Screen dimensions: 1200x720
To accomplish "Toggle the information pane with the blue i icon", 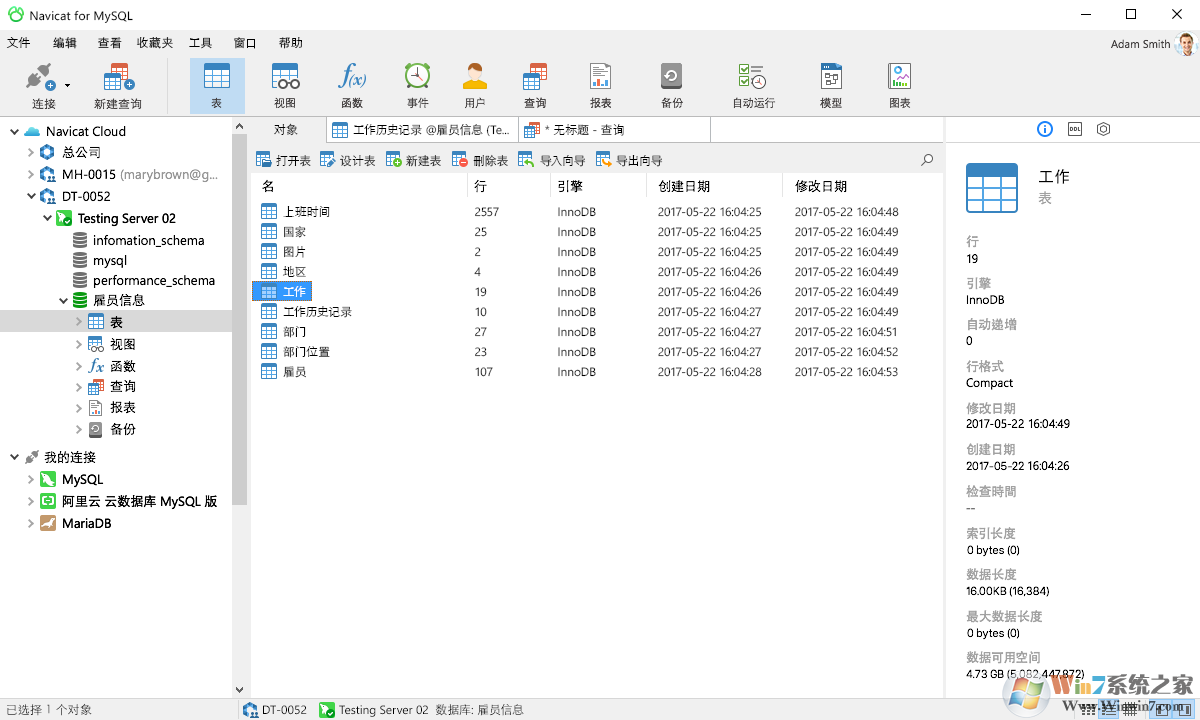I will (x=1044, y=129).
